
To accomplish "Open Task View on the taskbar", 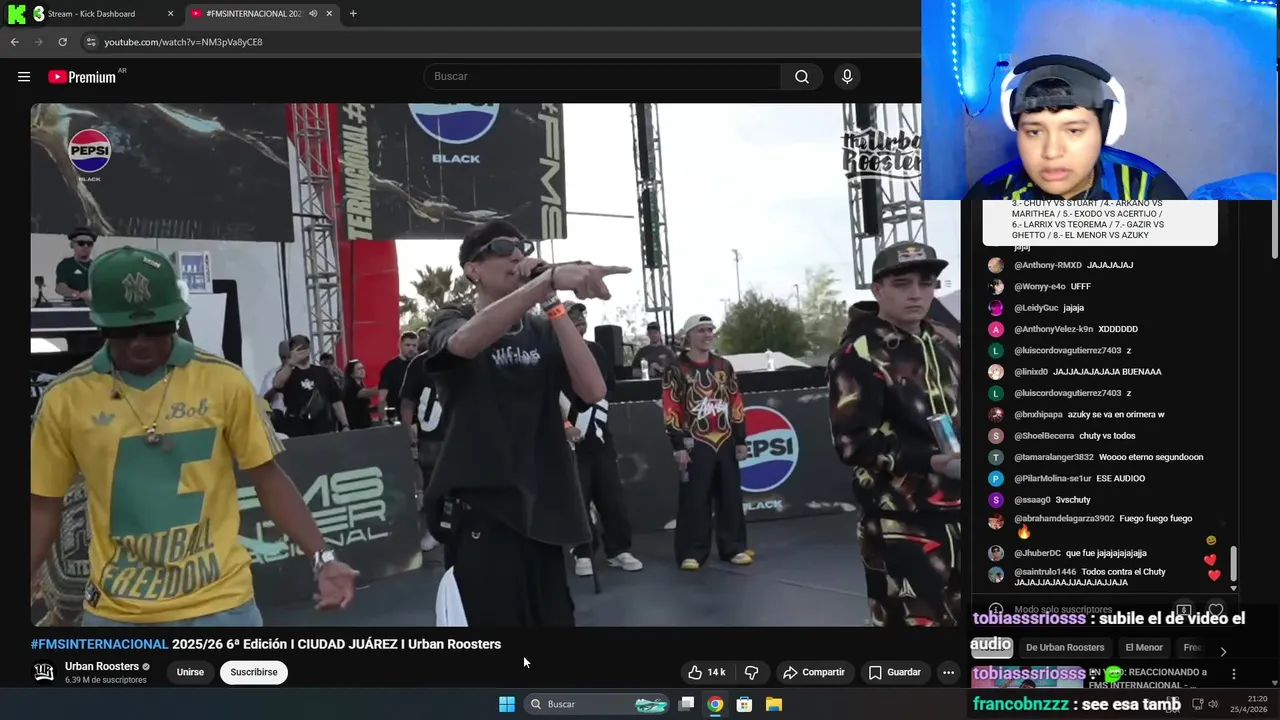I will [x=686, y=704].
